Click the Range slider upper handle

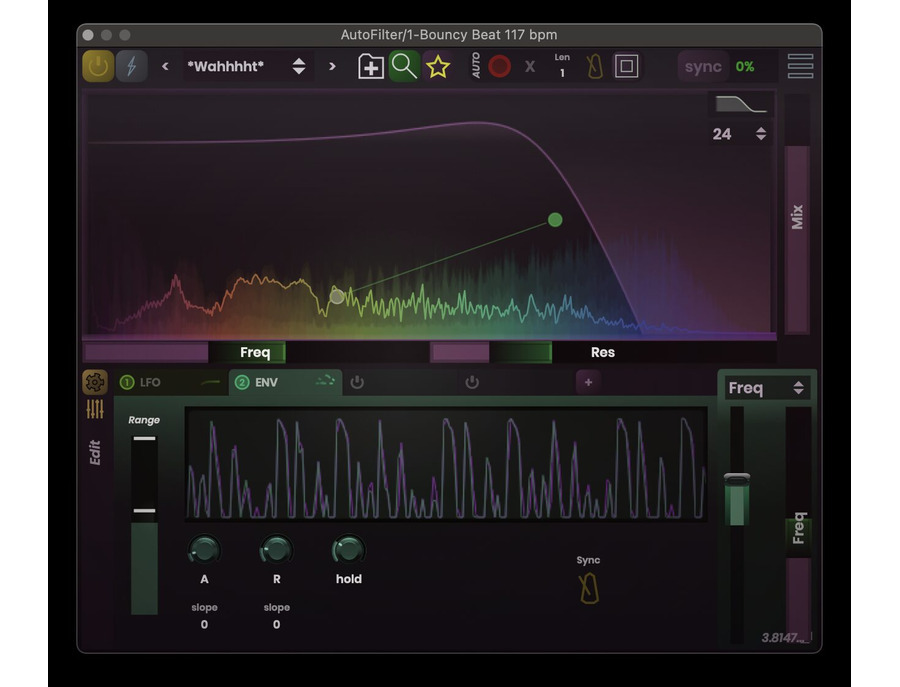[145, 438]
